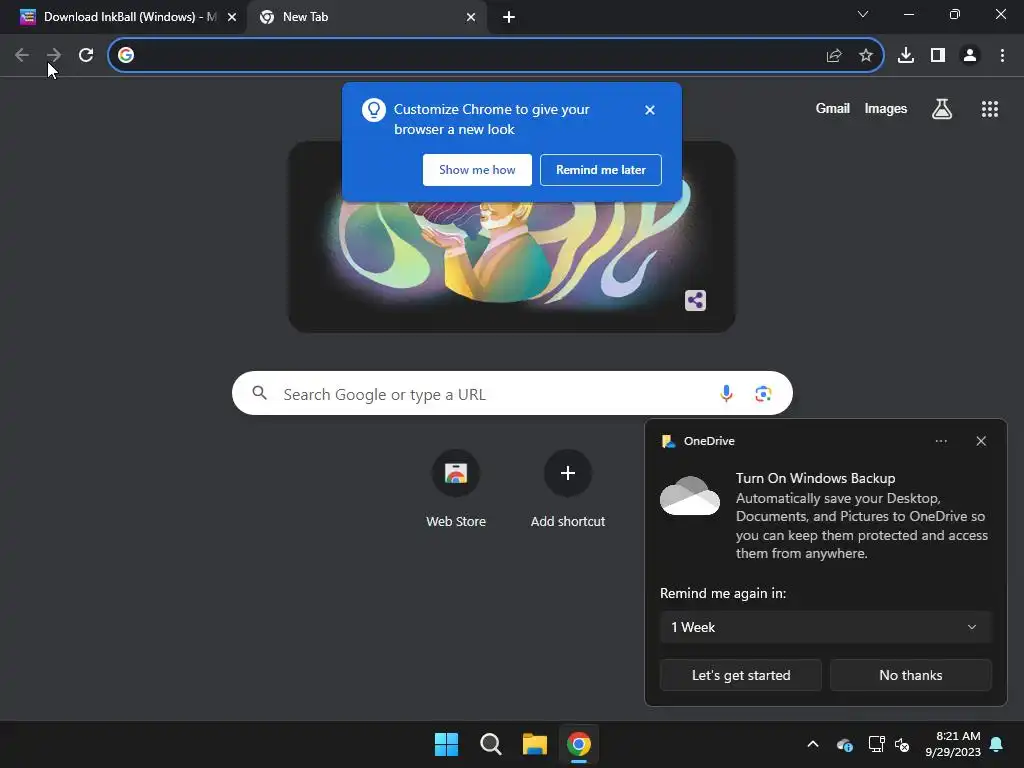Share this page via address bar icon
Image resolution: width=1024 pixels, height=768 pixels.
tap(834, 56)
